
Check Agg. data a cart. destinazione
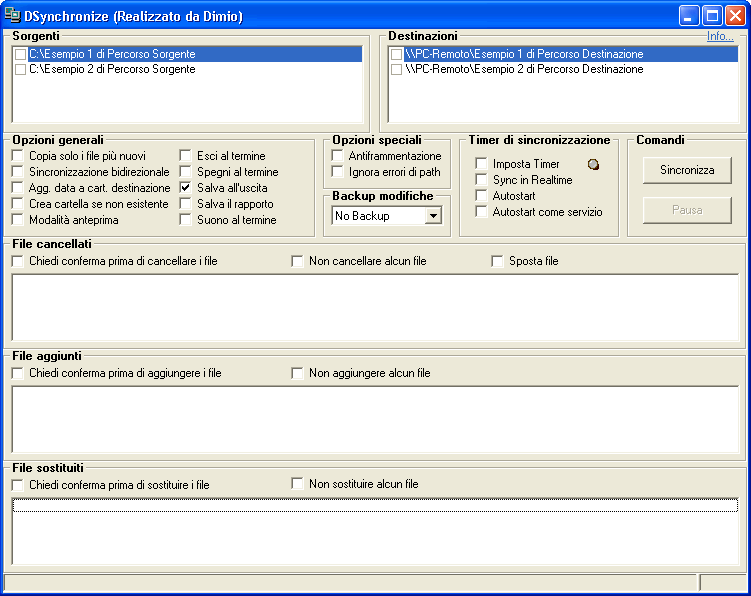pyautogui.click(x=18, y=188)
